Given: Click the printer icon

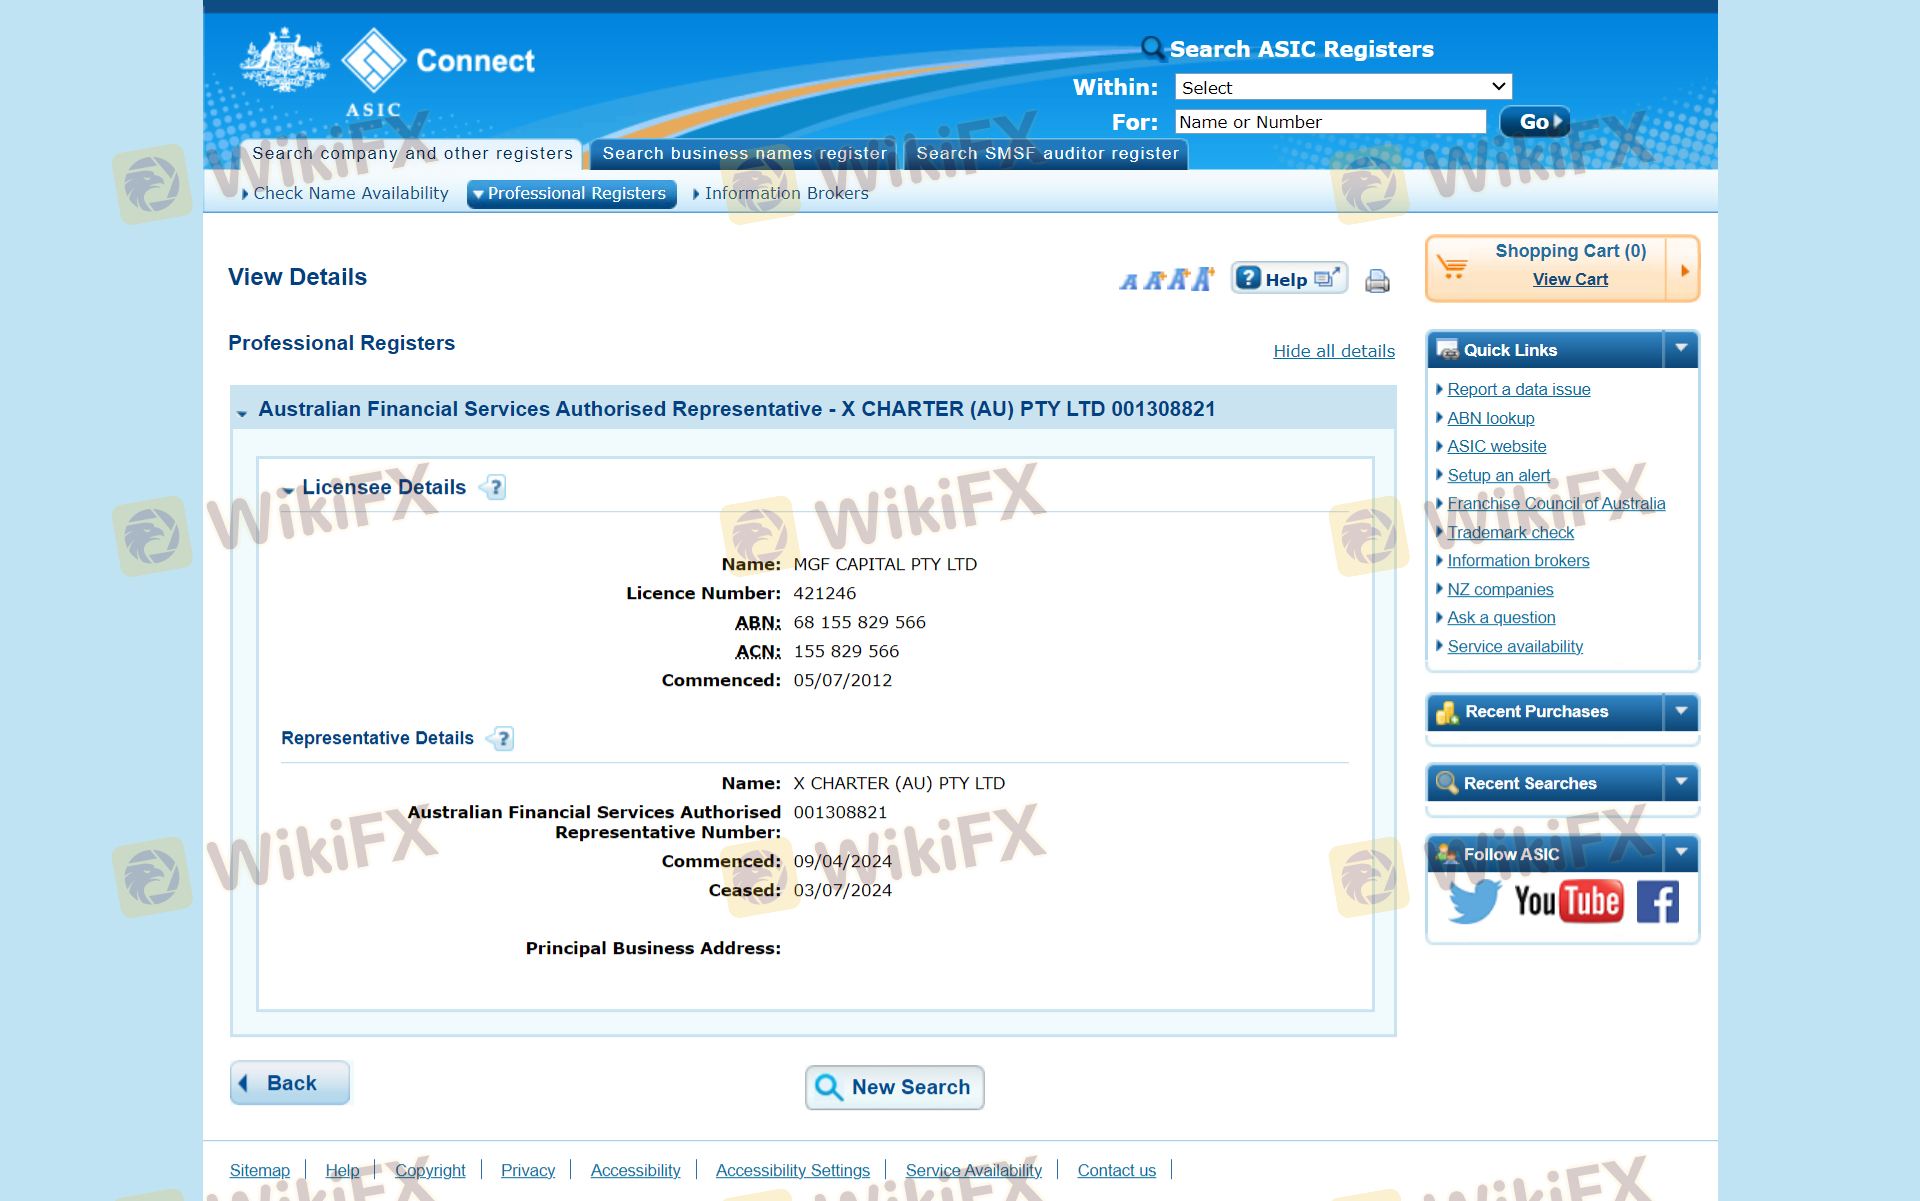Looking at the screenshot, I should 1377,281.
